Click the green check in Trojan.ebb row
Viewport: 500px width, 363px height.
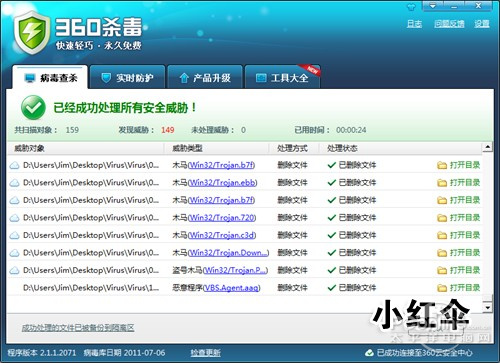[332, 183]
